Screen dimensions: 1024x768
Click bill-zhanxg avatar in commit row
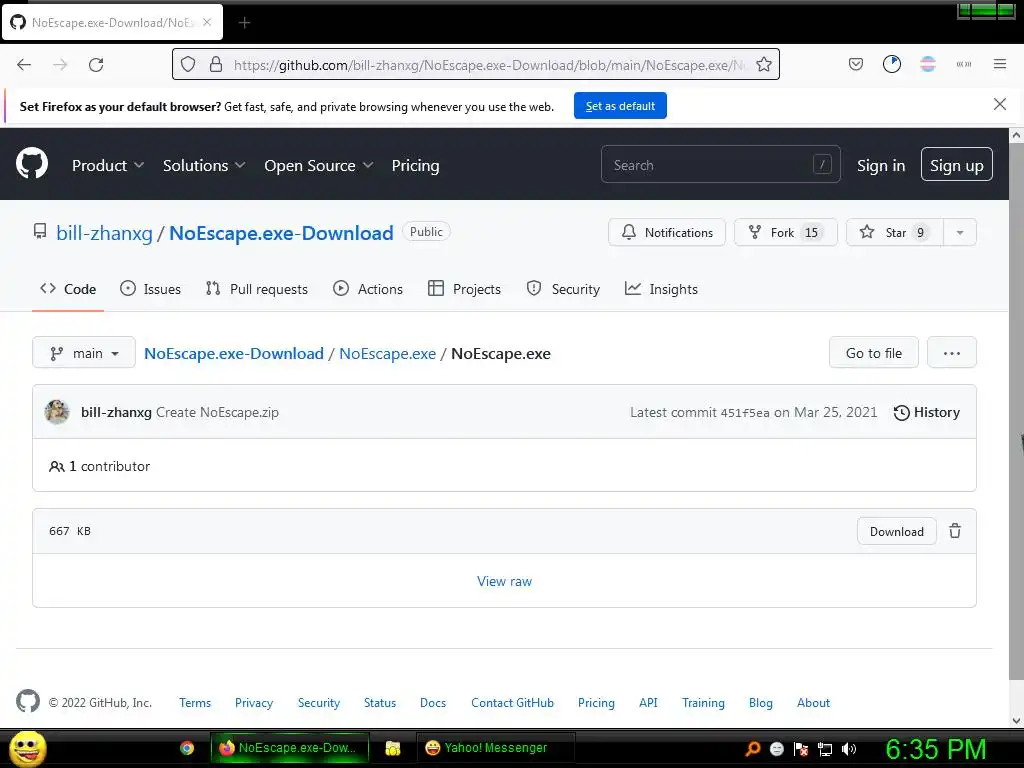pyautogui.click(x=57, y=412)
